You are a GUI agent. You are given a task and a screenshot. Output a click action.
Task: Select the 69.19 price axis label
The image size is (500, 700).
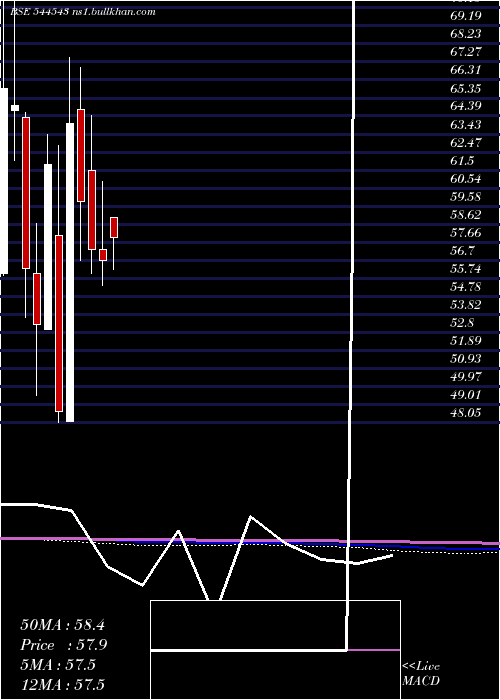466,16
